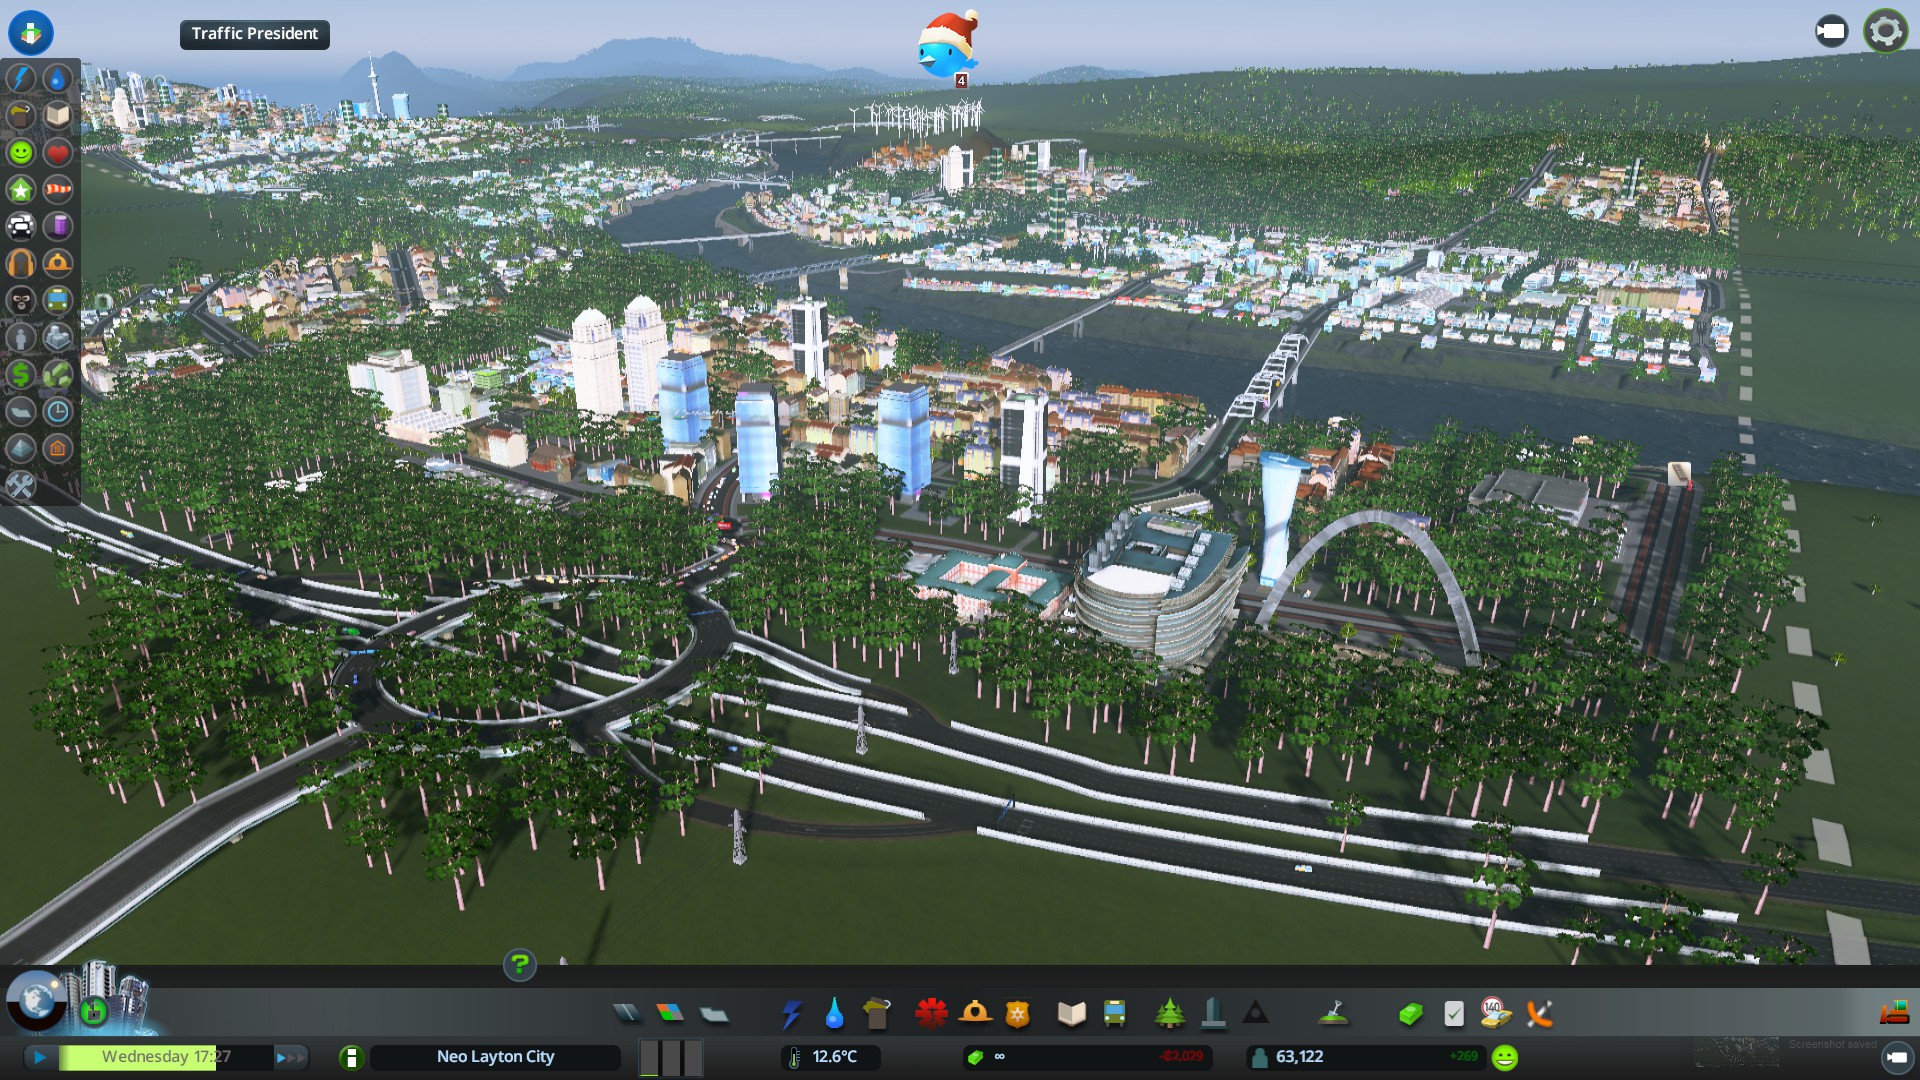The image size is (1920, 1080).
Task: Open the Public Transport bus menu
Action: 1114,1014
